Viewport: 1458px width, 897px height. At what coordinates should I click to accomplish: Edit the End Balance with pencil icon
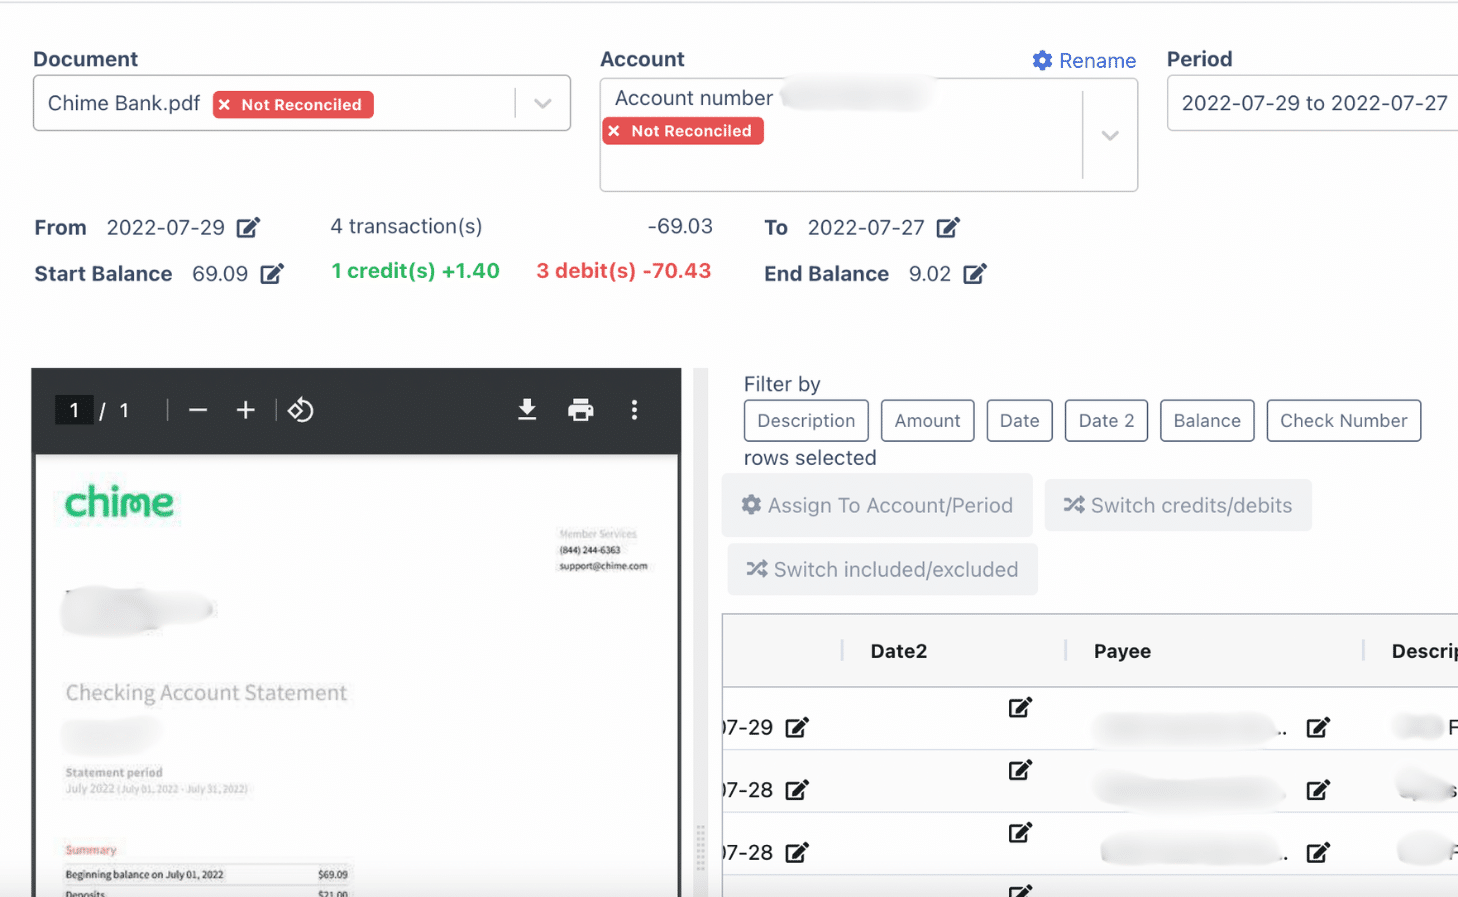tap(975, 273)
